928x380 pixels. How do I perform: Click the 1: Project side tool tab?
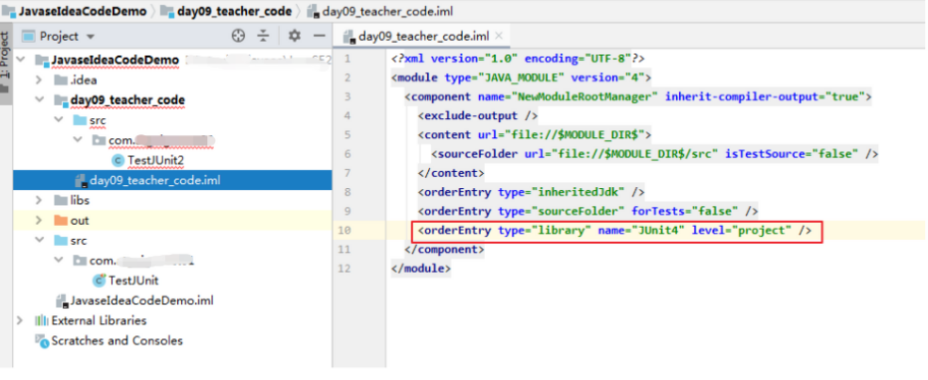[x=5, y=64]
